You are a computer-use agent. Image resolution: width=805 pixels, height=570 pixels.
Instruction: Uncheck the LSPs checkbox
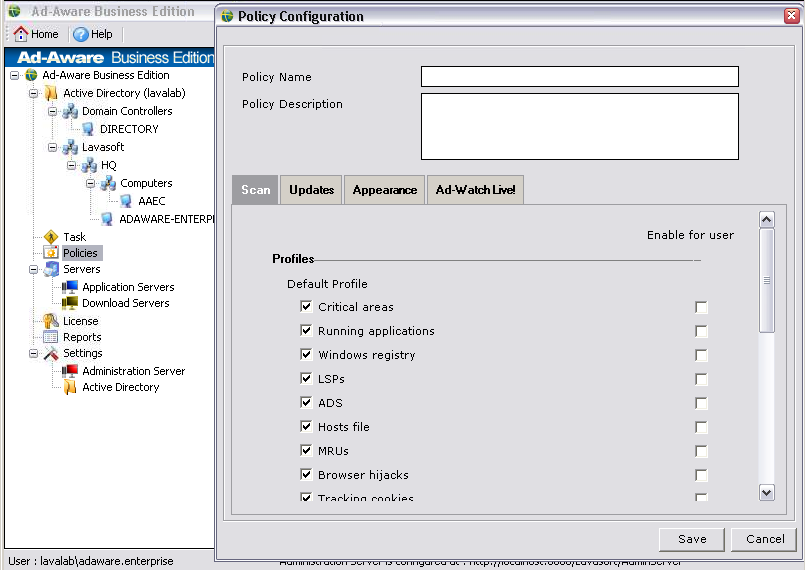pos(306,378)
